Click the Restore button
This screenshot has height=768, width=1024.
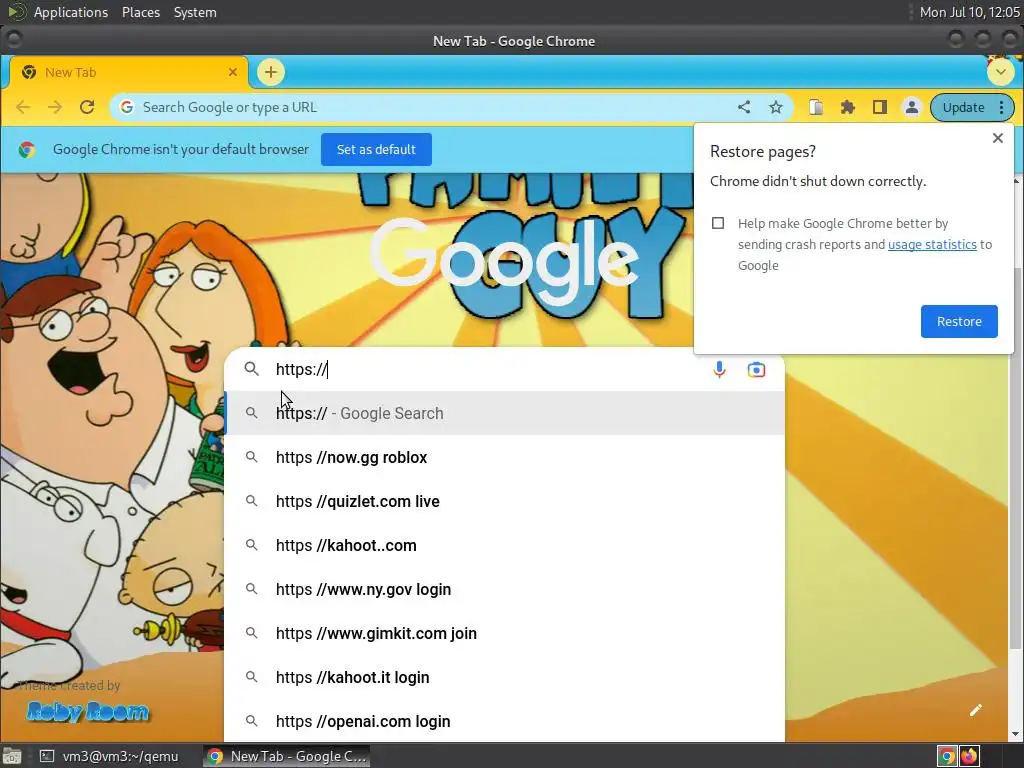[x=959, y=321]
